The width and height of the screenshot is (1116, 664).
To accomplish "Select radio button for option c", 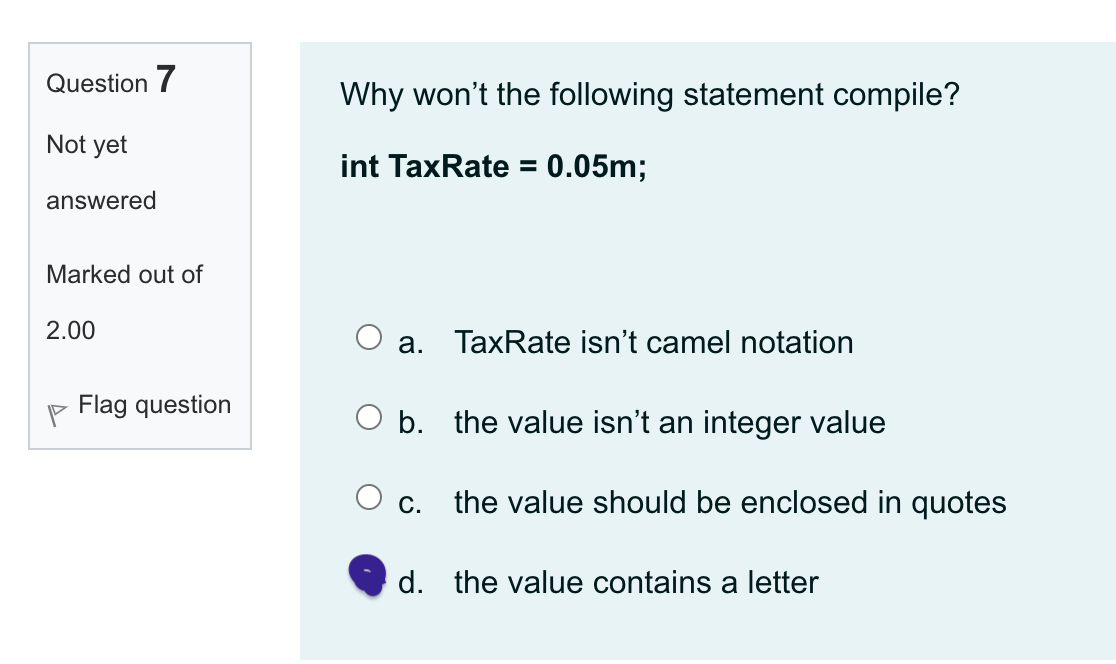I will (x=369, y=497).
